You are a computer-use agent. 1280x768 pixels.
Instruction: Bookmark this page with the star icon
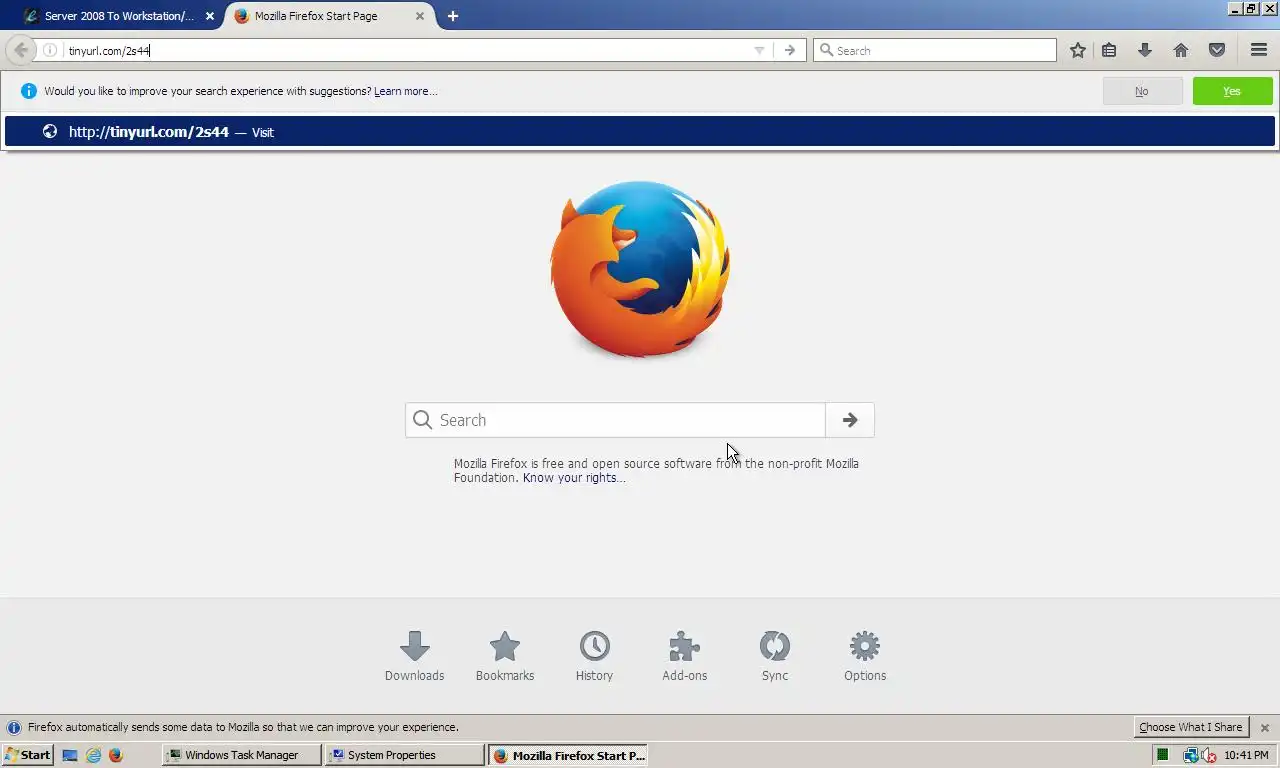click(x=1077, y=50)
